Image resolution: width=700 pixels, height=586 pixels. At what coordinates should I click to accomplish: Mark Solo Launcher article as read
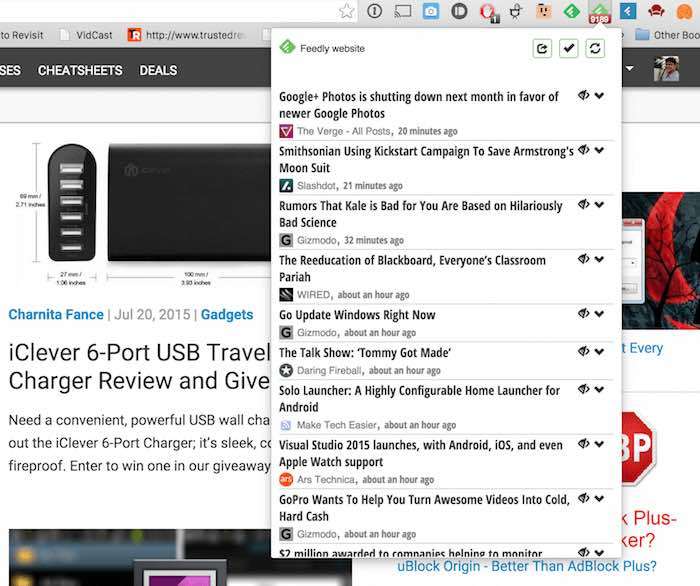tap(583, 389)
